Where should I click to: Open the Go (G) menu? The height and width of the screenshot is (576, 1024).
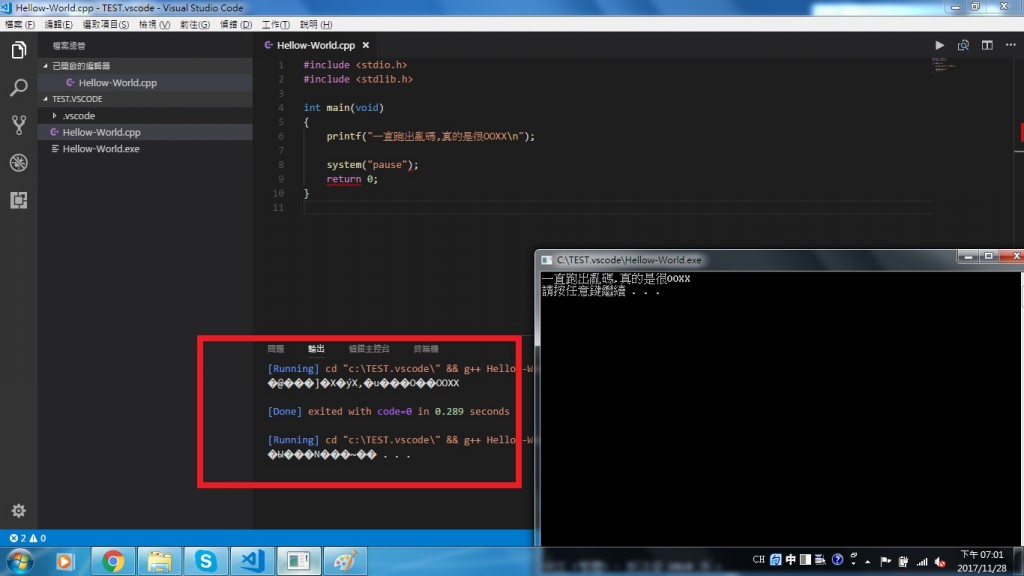point(195,24)
